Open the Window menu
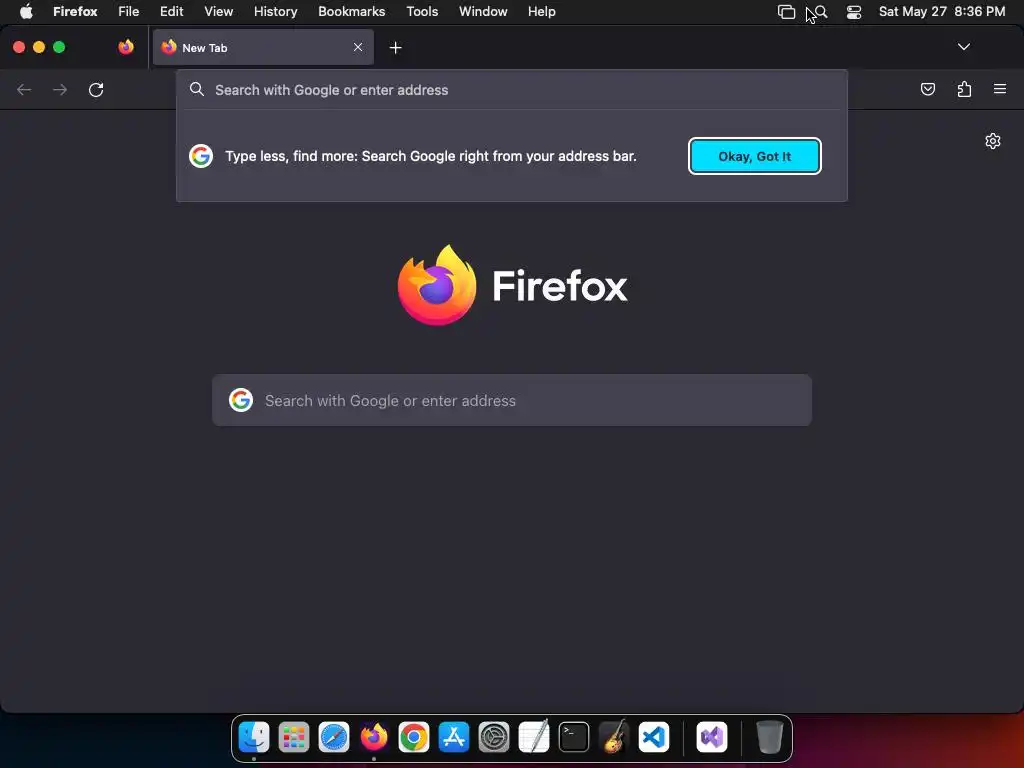Screen dimensions: 1024x768 [x=483, y=12]
